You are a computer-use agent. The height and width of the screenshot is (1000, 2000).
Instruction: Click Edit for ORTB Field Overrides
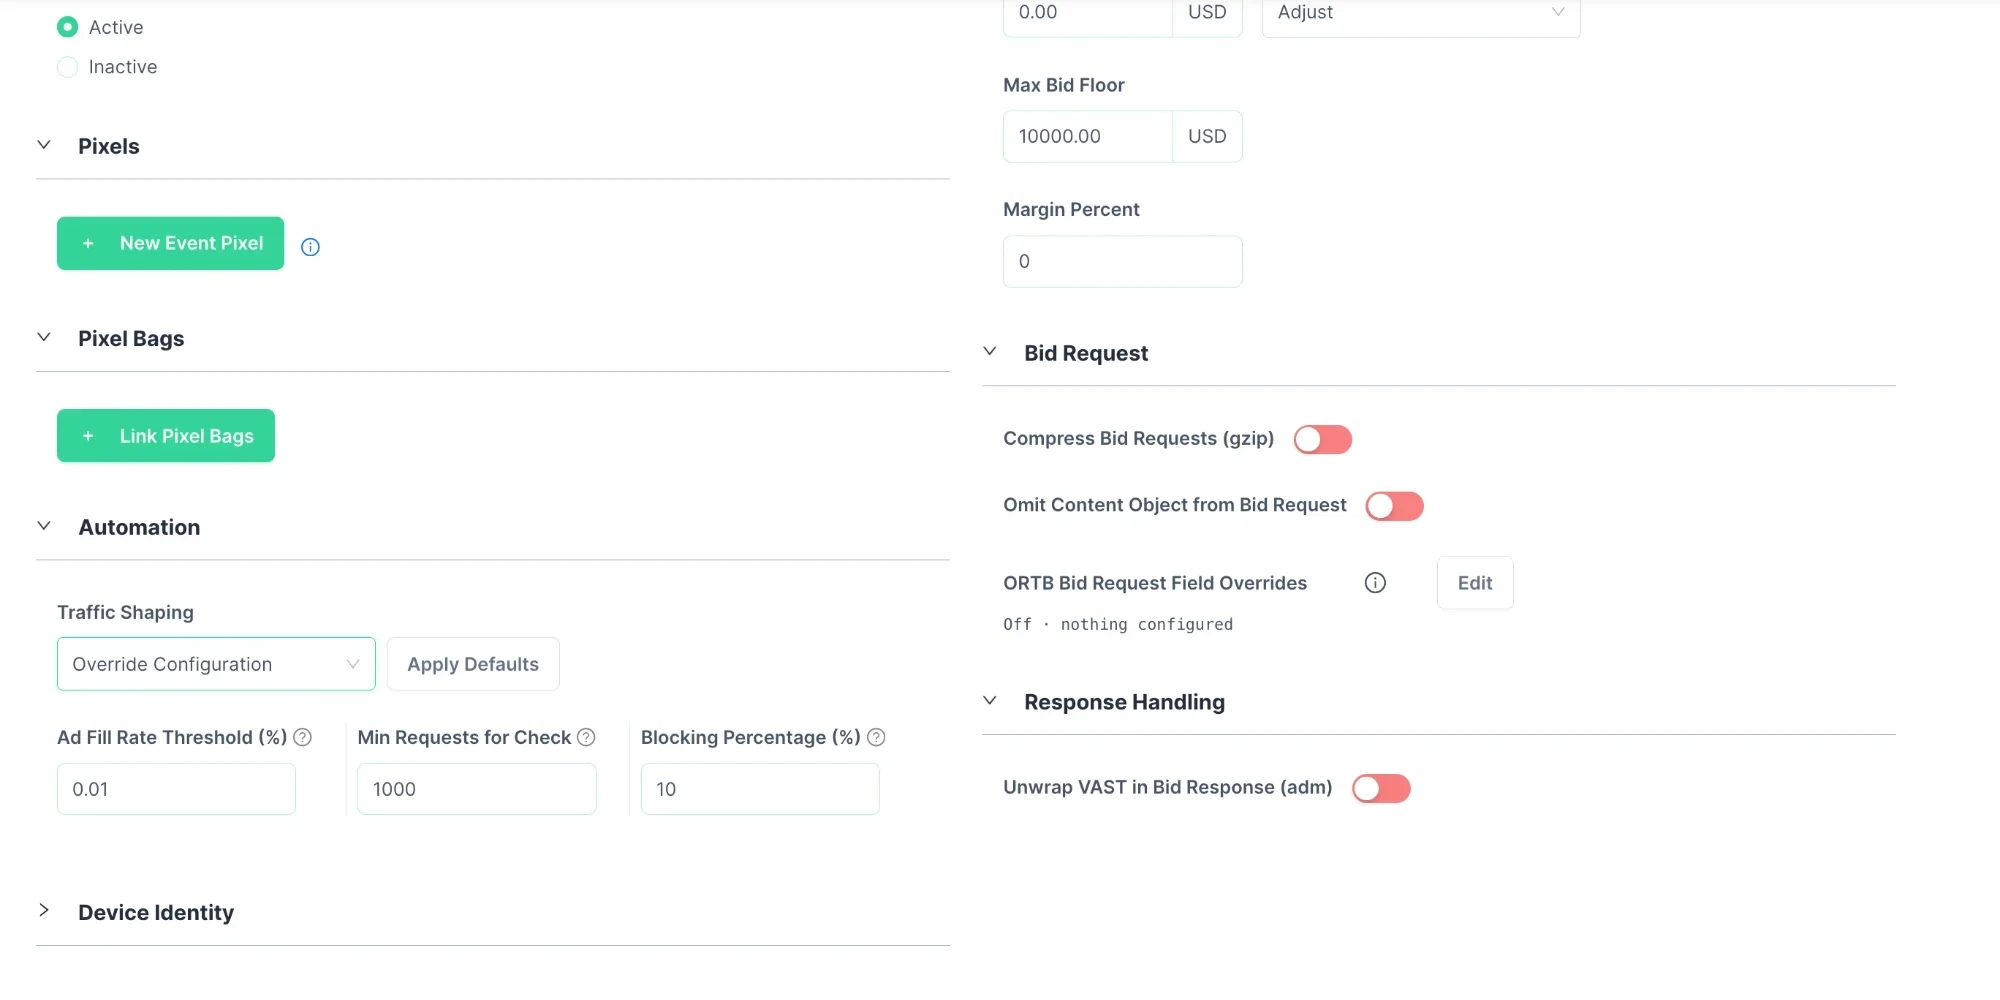click(1475, 583)
